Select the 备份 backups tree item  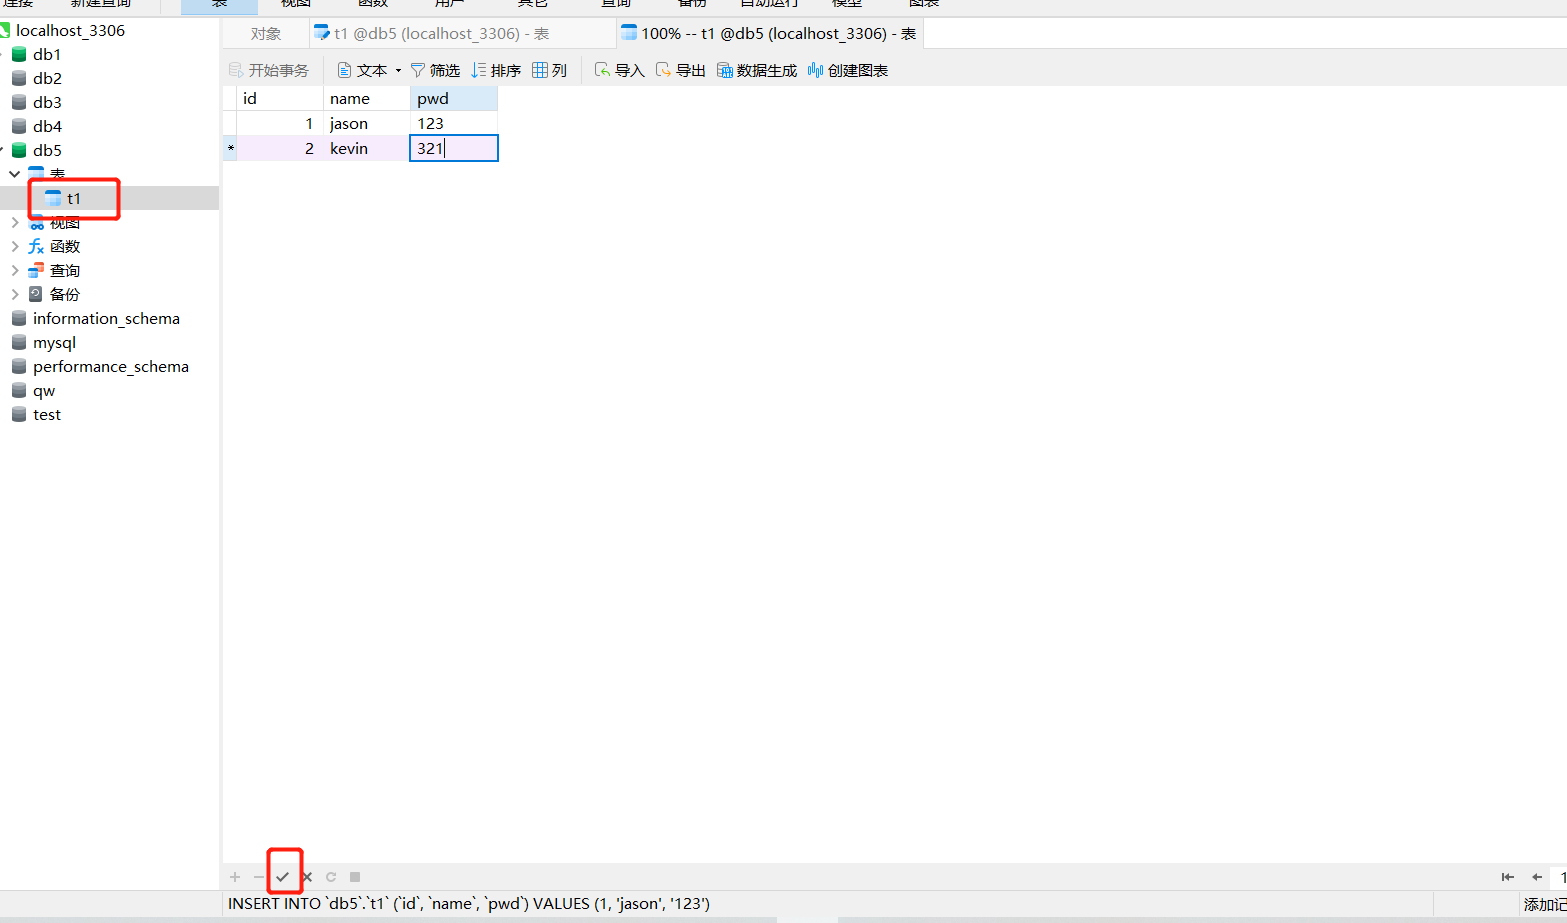click(x=65, y=294)
